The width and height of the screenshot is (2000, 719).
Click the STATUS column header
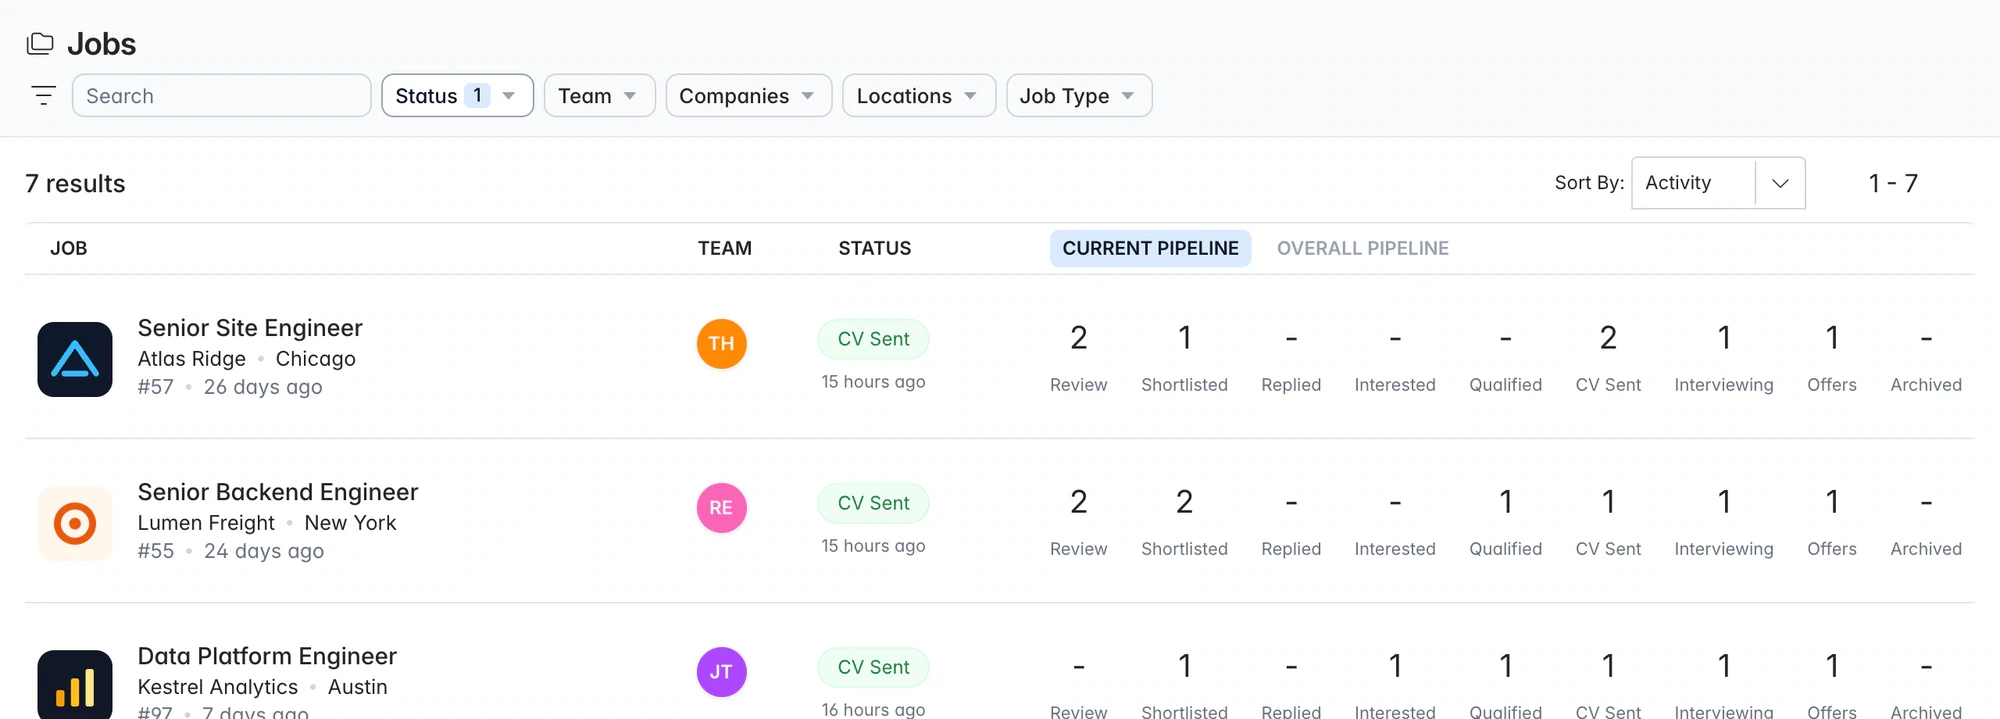874,248
